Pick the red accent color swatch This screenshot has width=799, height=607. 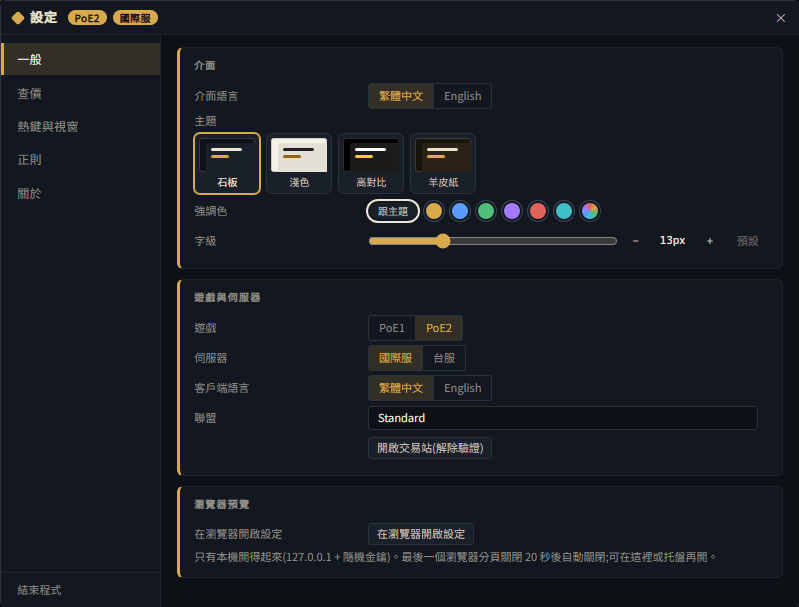click(x=538, y=211)
